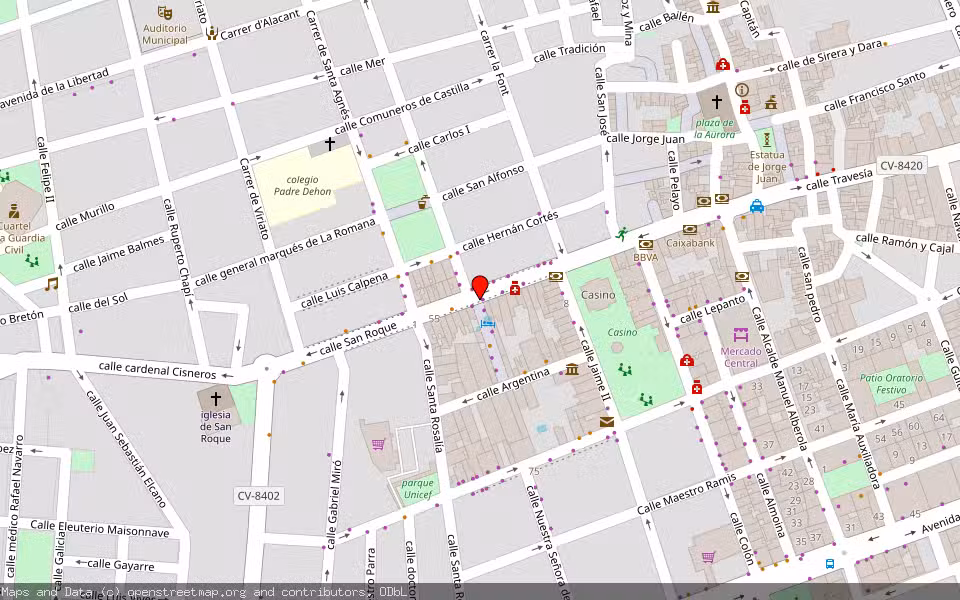Screen dimensions: 960x600
Task: Open the tourist information icon near plaza de la Aurora
Action: pos(741,89)
